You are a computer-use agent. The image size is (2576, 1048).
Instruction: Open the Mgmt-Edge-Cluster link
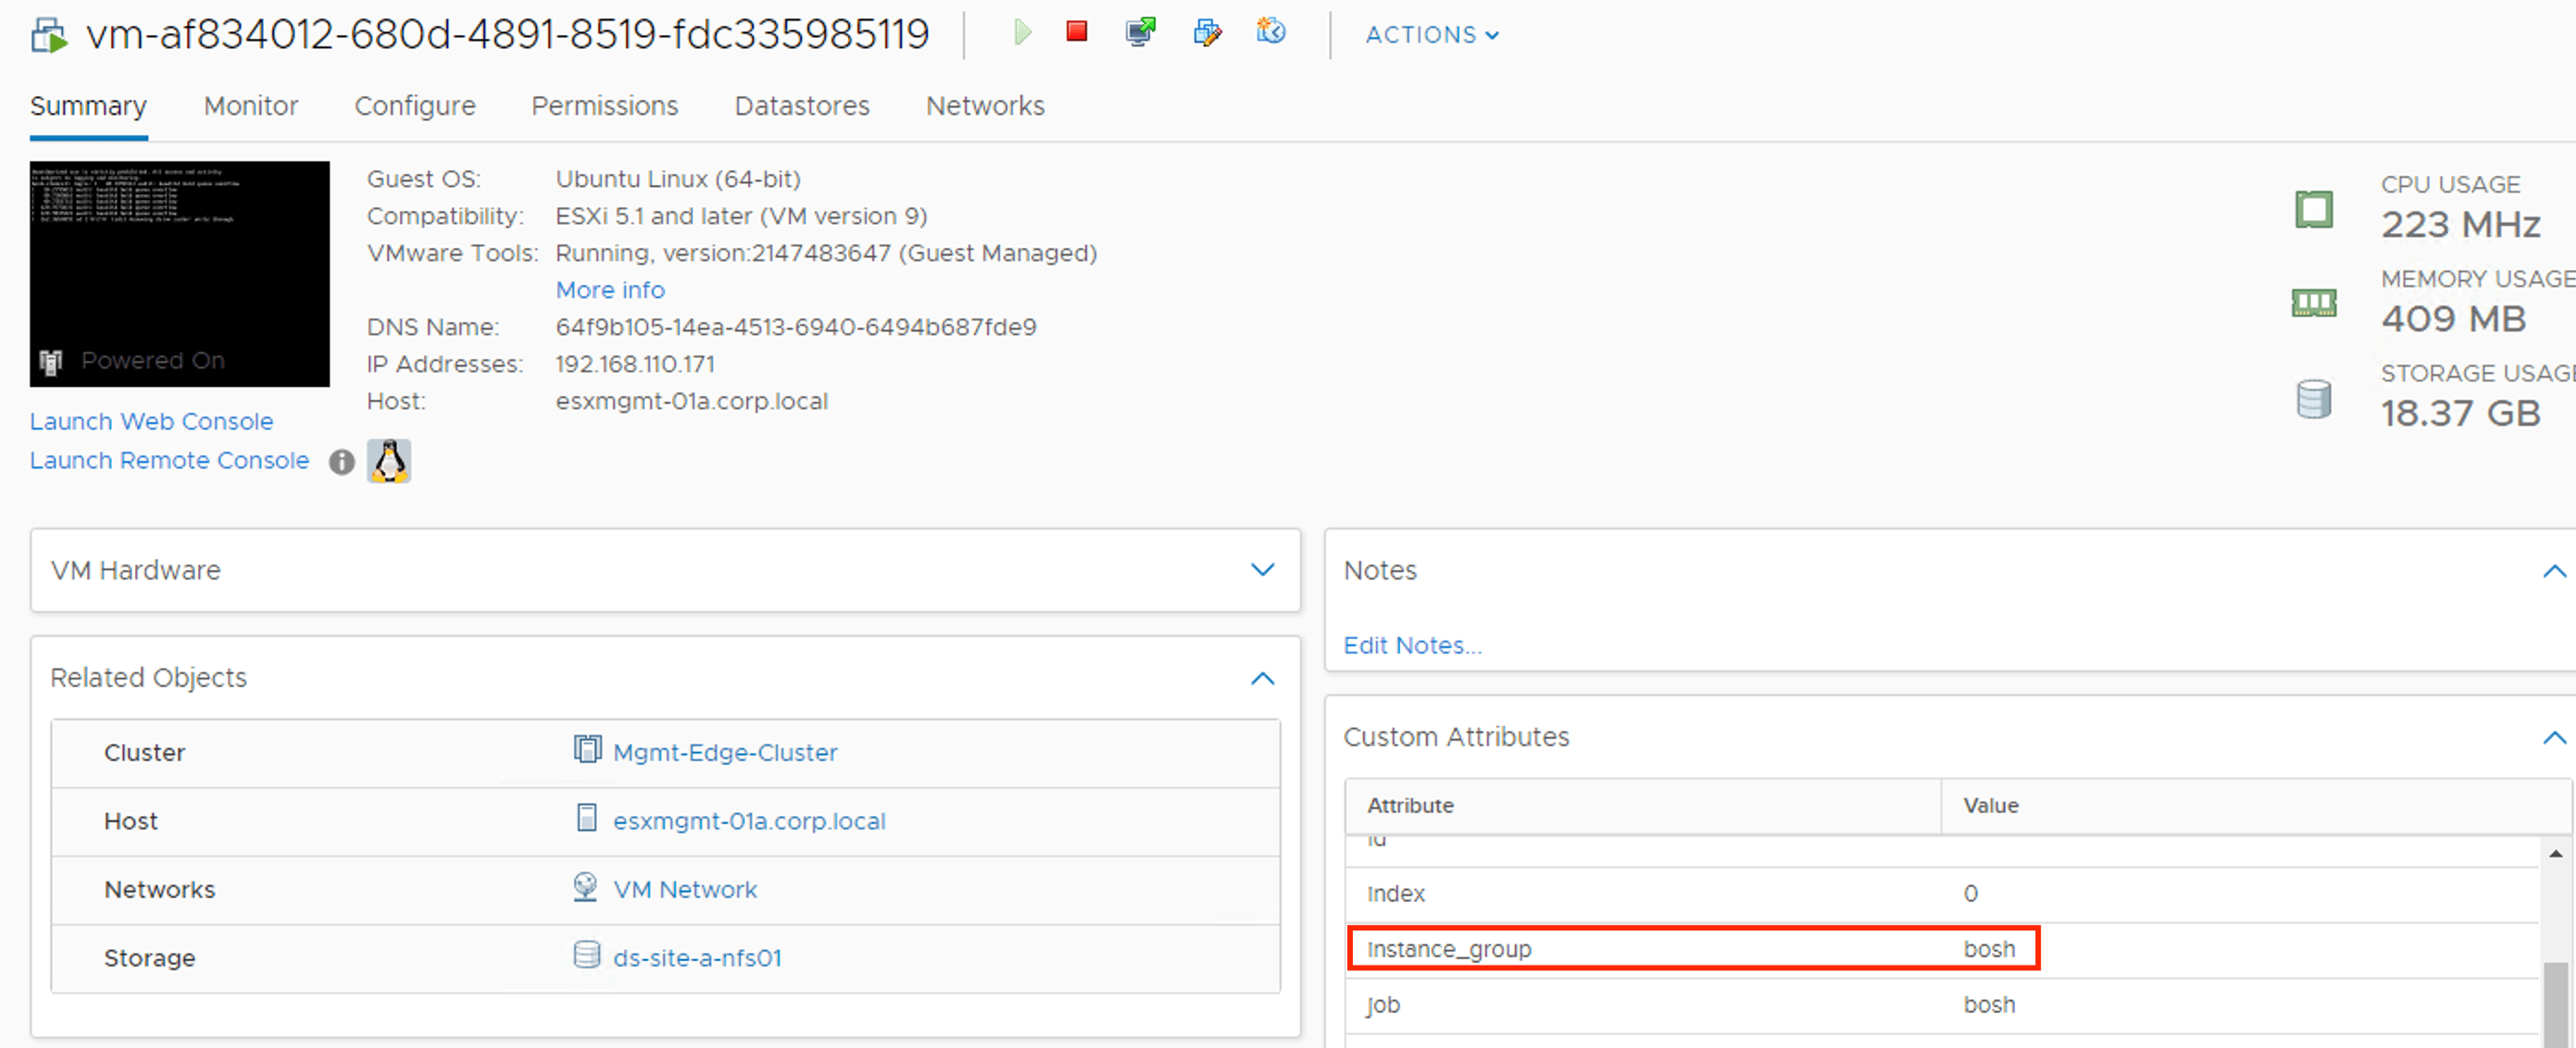coord(724,752)
